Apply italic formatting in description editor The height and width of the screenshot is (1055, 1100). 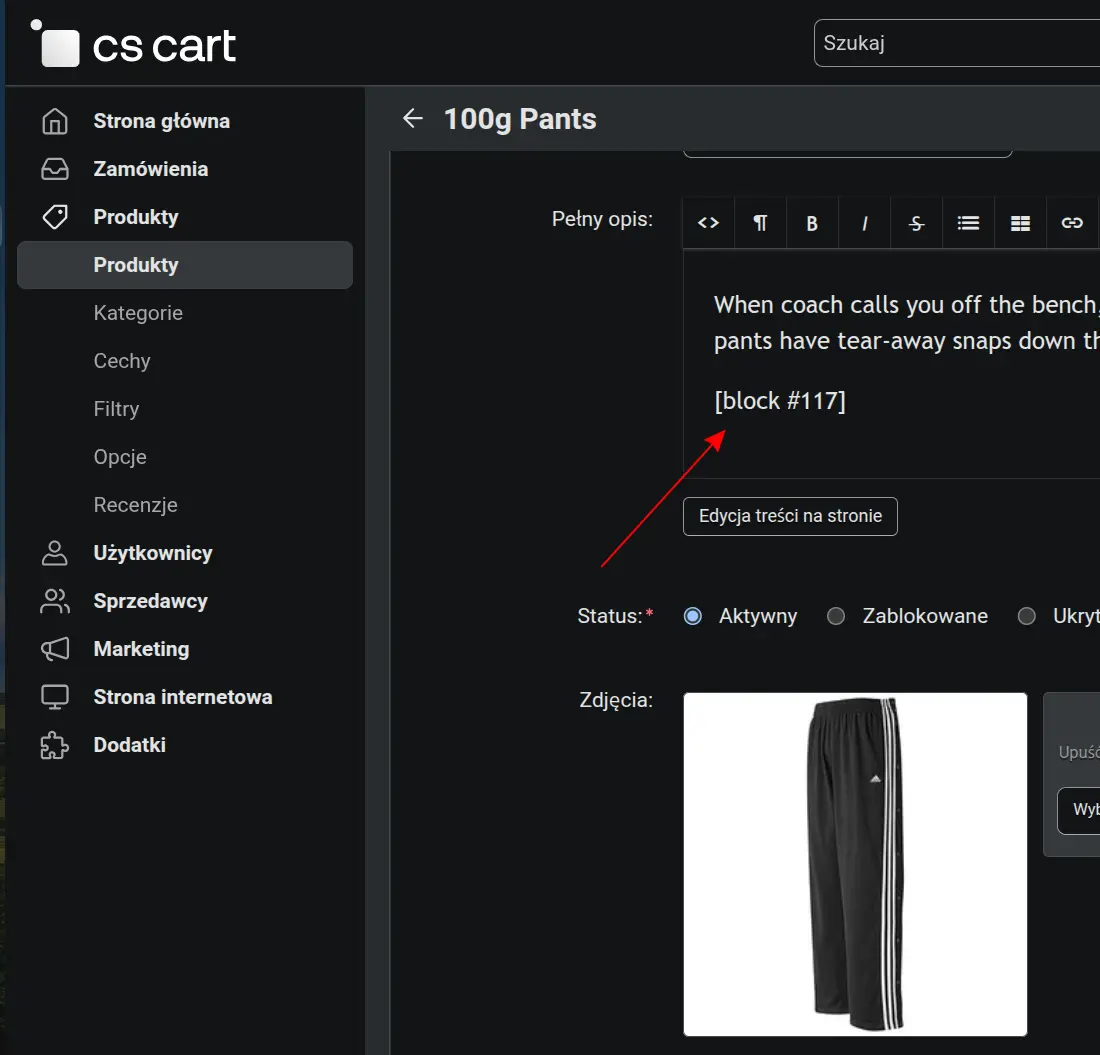tap(864, 223)
